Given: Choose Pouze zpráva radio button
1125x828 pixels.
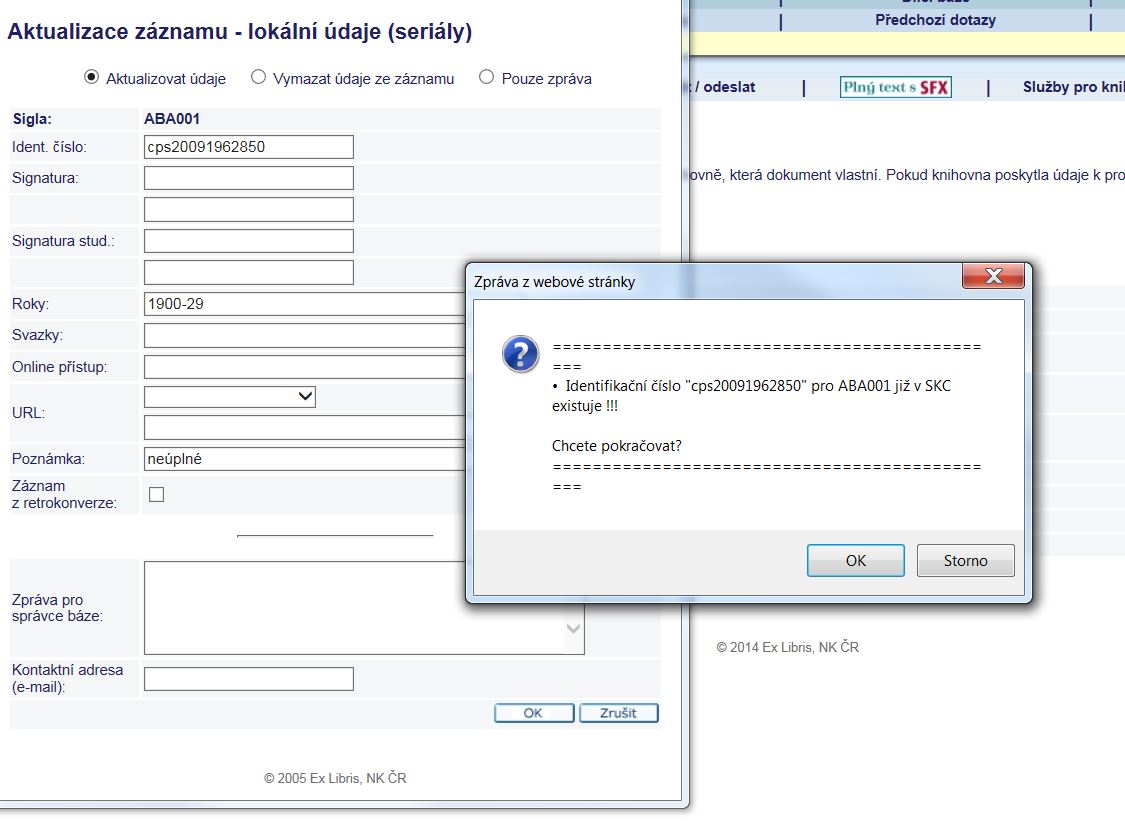Looking at the screenshot, I should pos(487,77).
